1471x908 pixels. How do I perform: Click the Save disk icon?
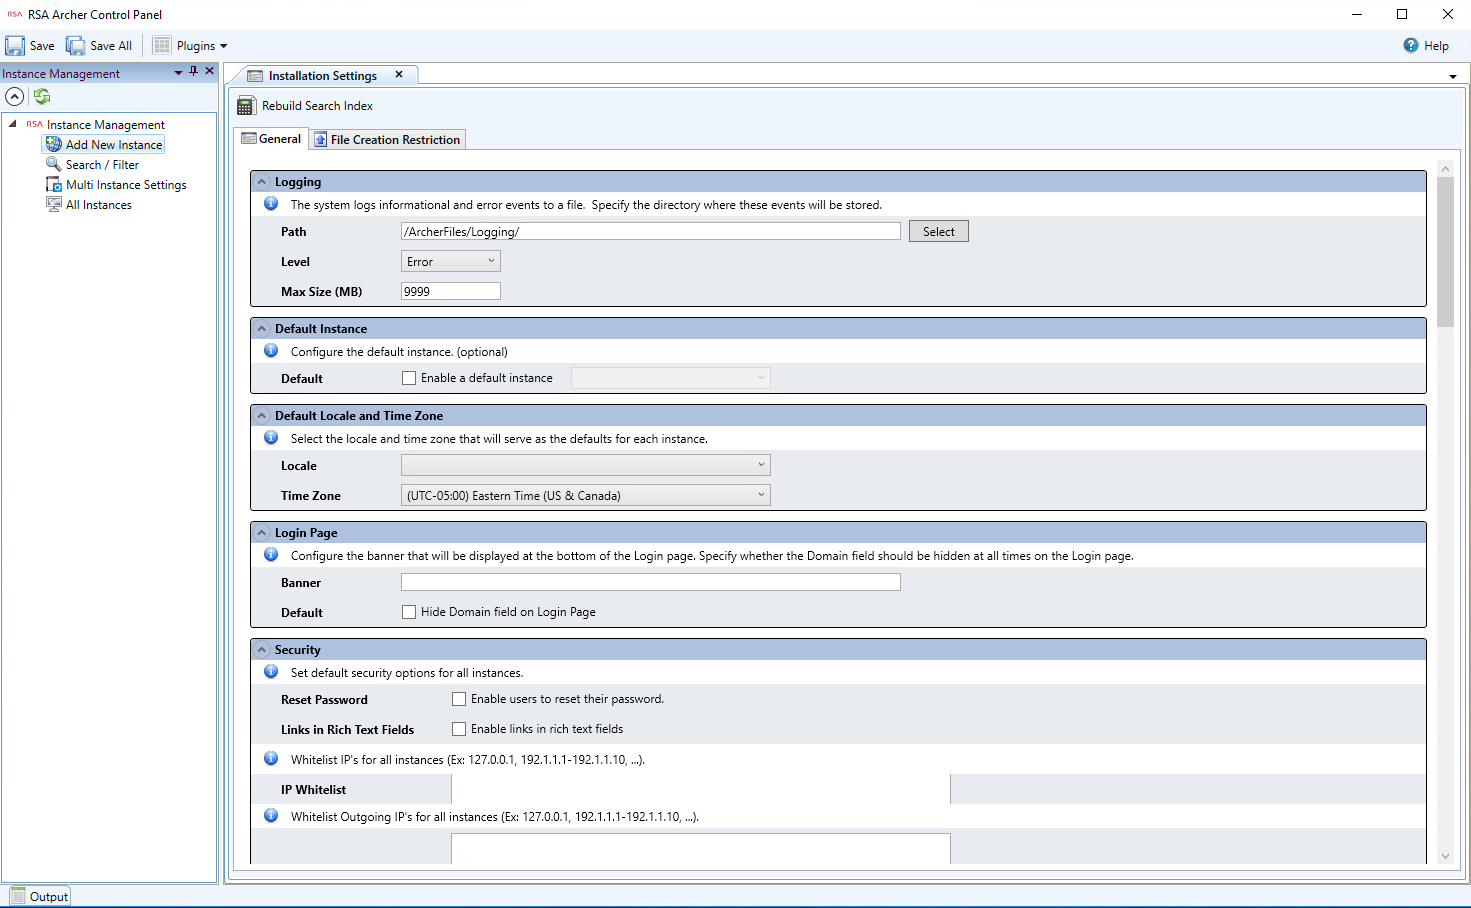click(x=15, y=46)
